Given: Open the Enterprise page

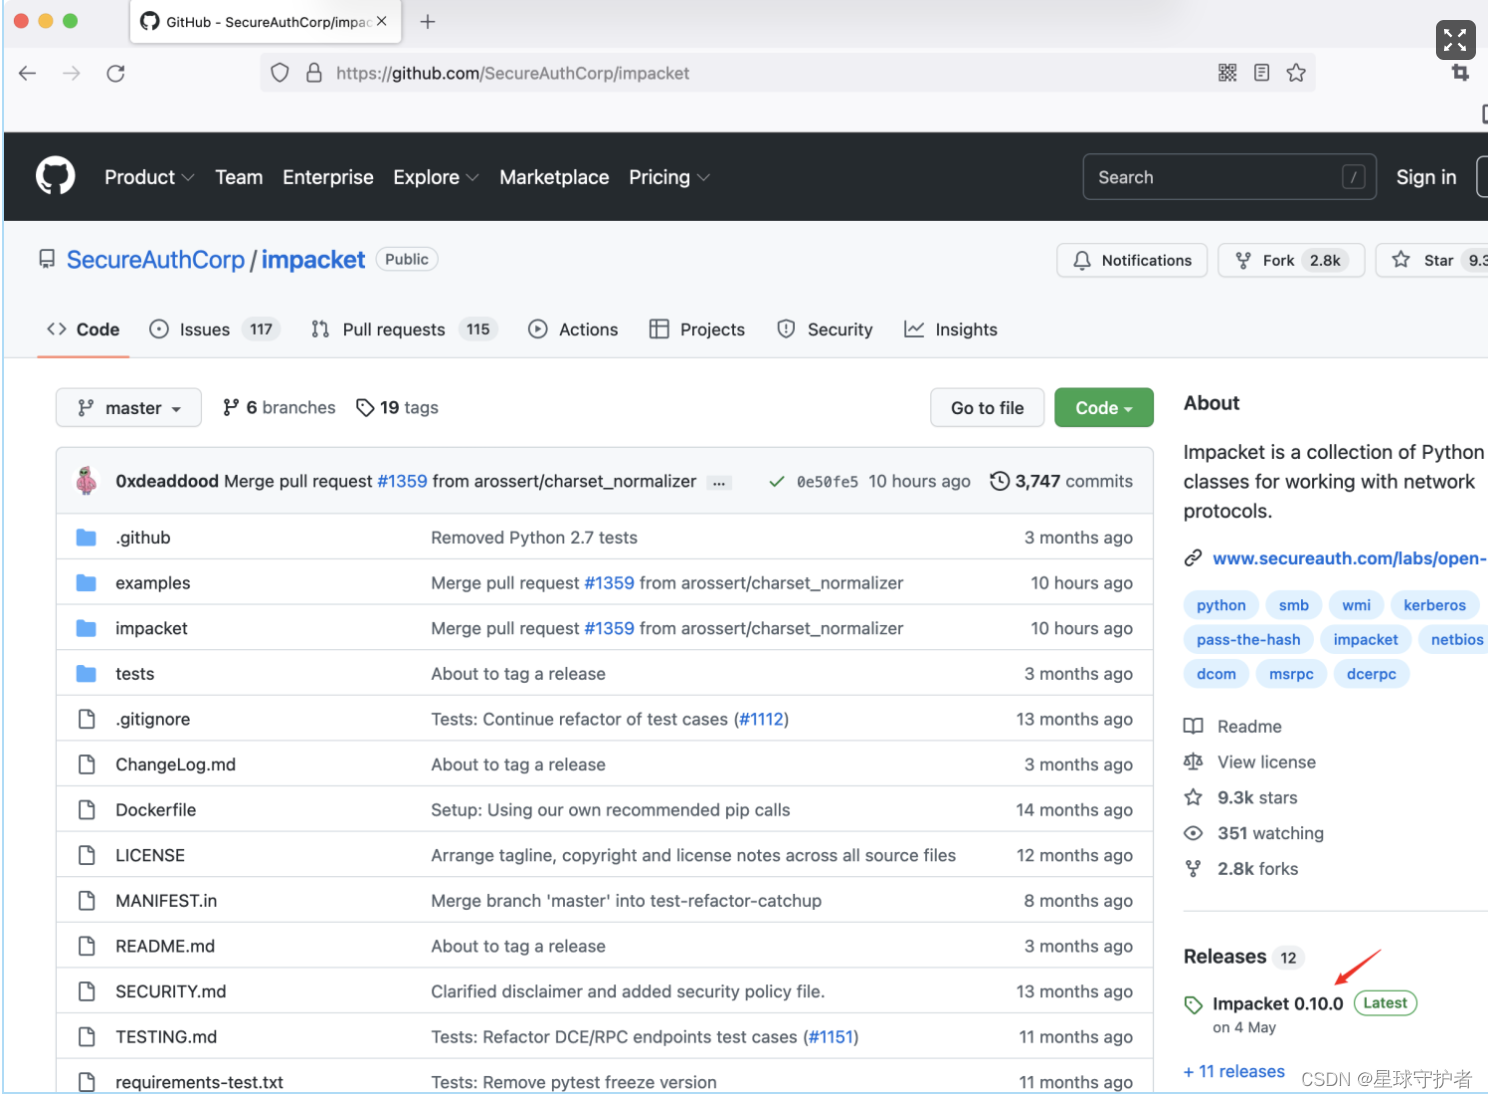Looking at the screenshot, I should point(328,177).
